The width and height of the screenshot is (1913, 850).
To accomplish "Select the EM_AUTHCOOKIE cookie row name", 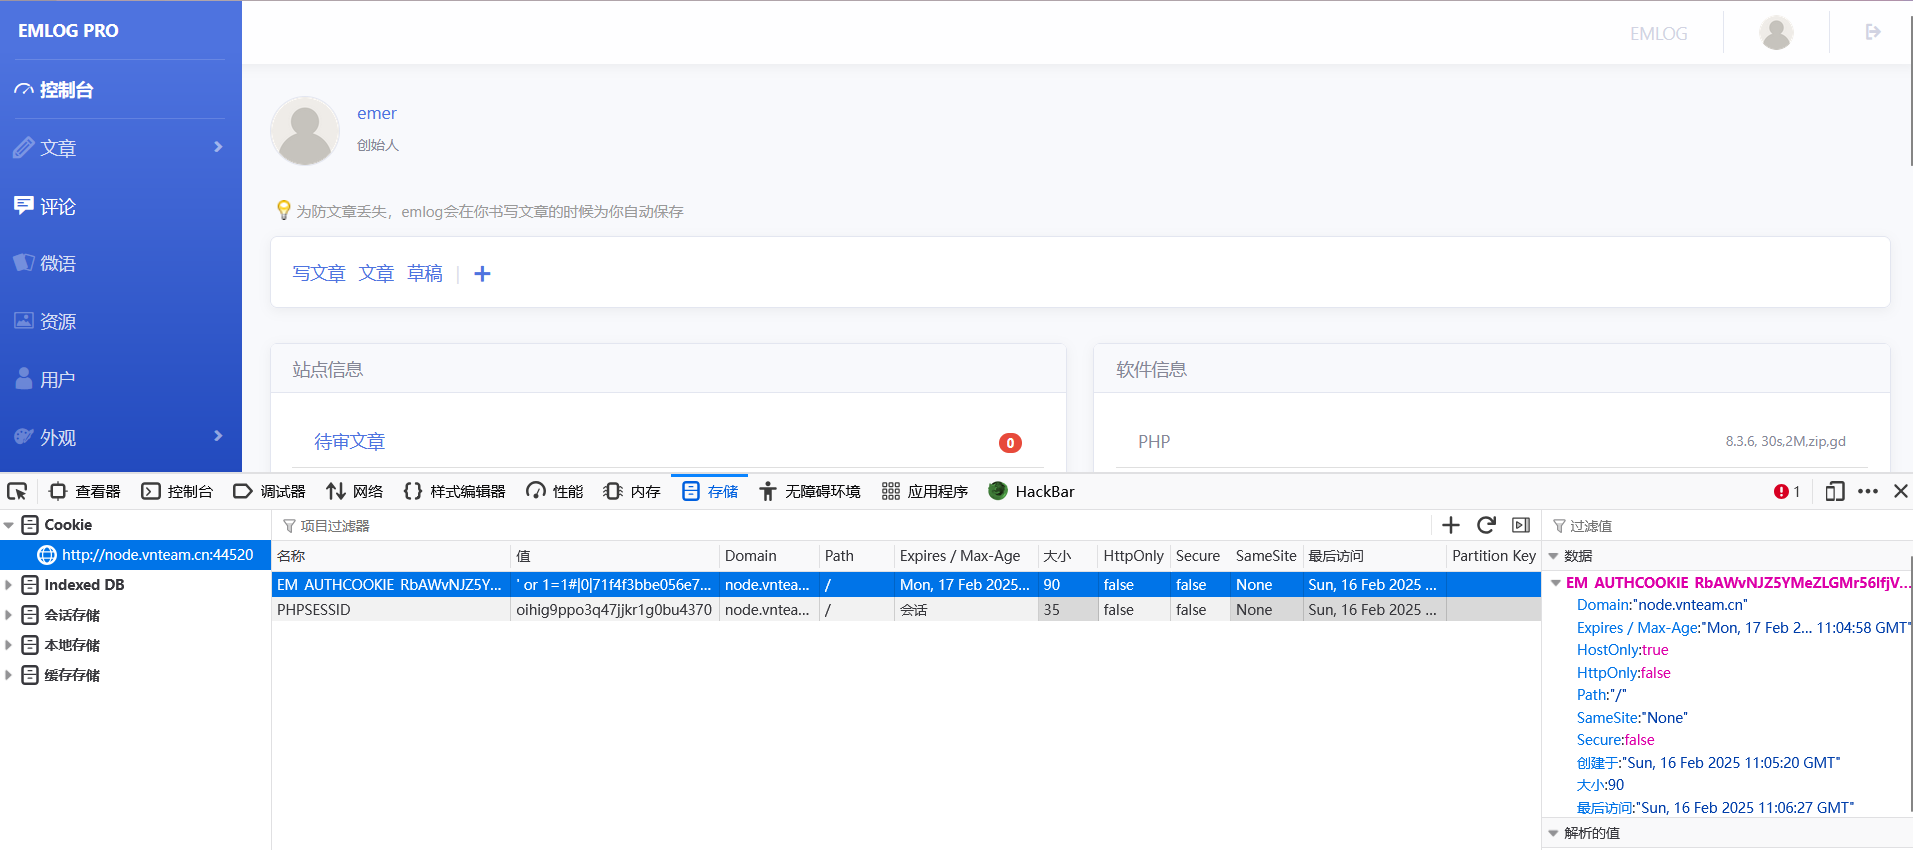I will (390, 585).
